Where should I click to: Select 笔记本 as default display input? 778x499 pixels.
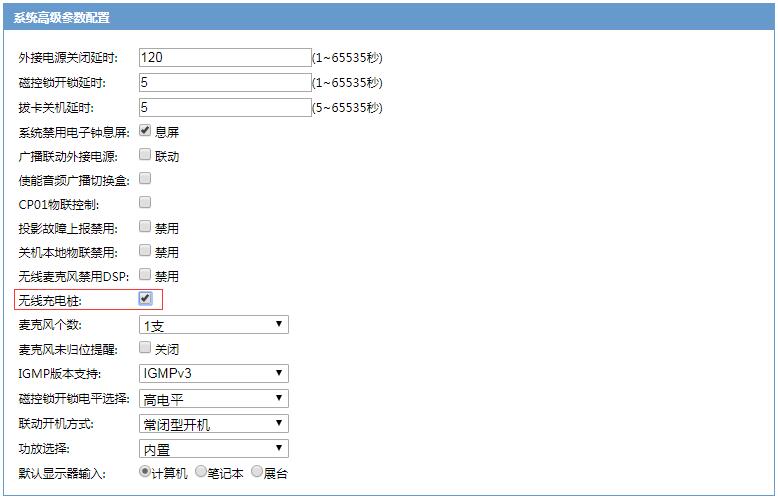(201, 472)
